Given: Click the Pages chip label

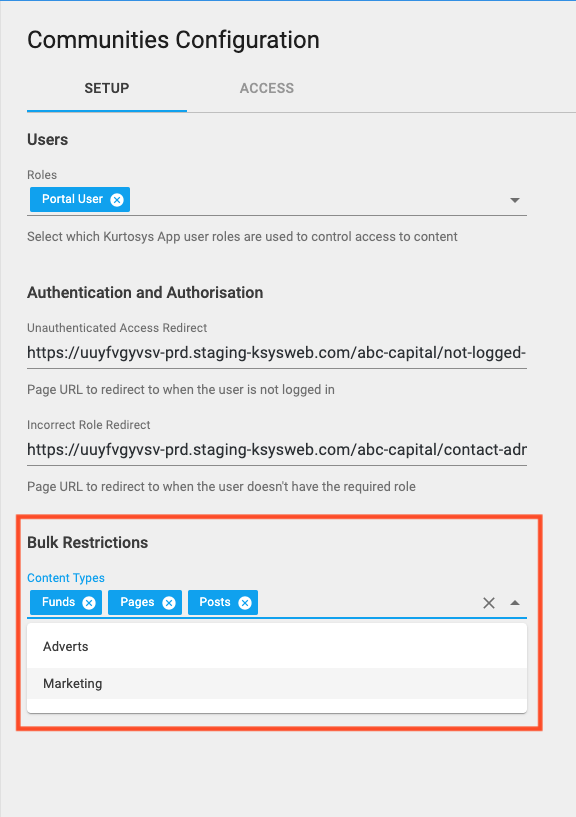Looking at the screenshot, I should [137, 602].
